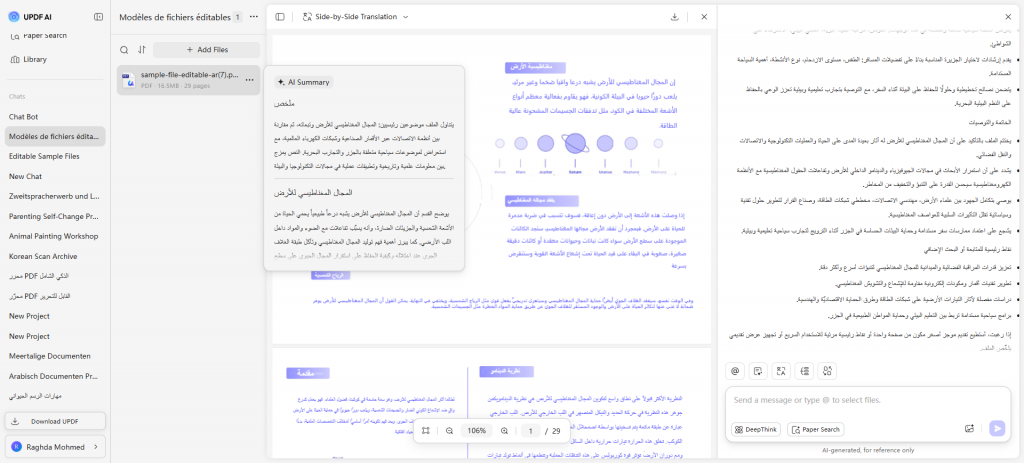The width and height of the screenshot is (1024, 463).
Task: Open the Side-by-Side Translation dropdown
Action: point(356,17)
